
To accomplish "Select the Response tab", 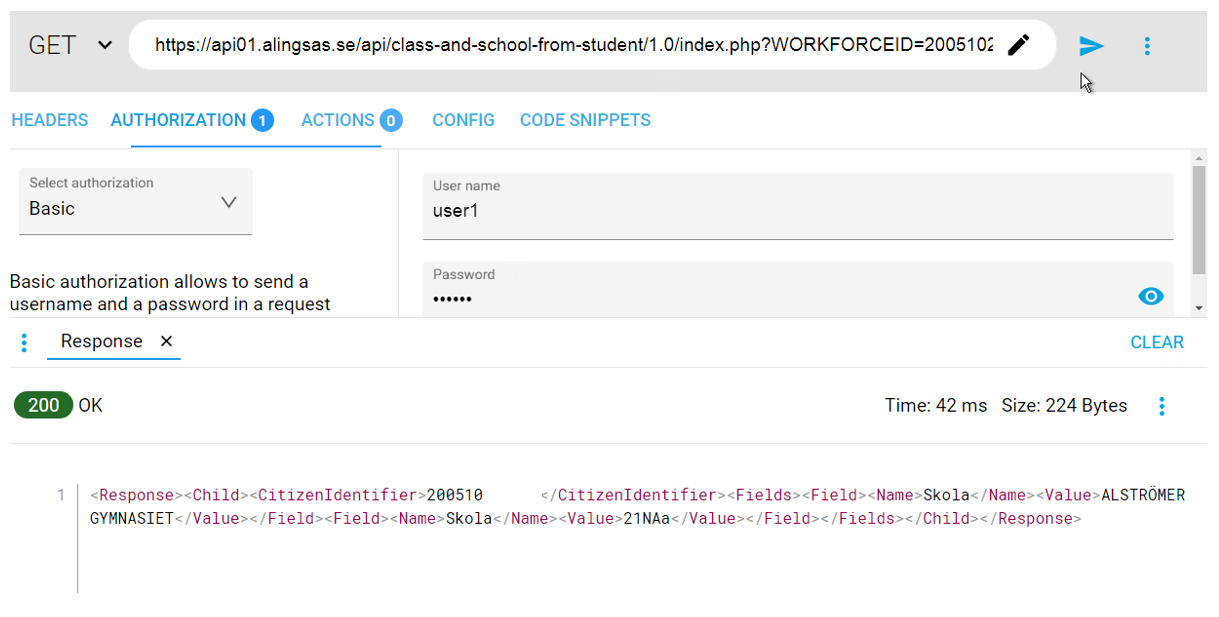I will tap(101, 341).
